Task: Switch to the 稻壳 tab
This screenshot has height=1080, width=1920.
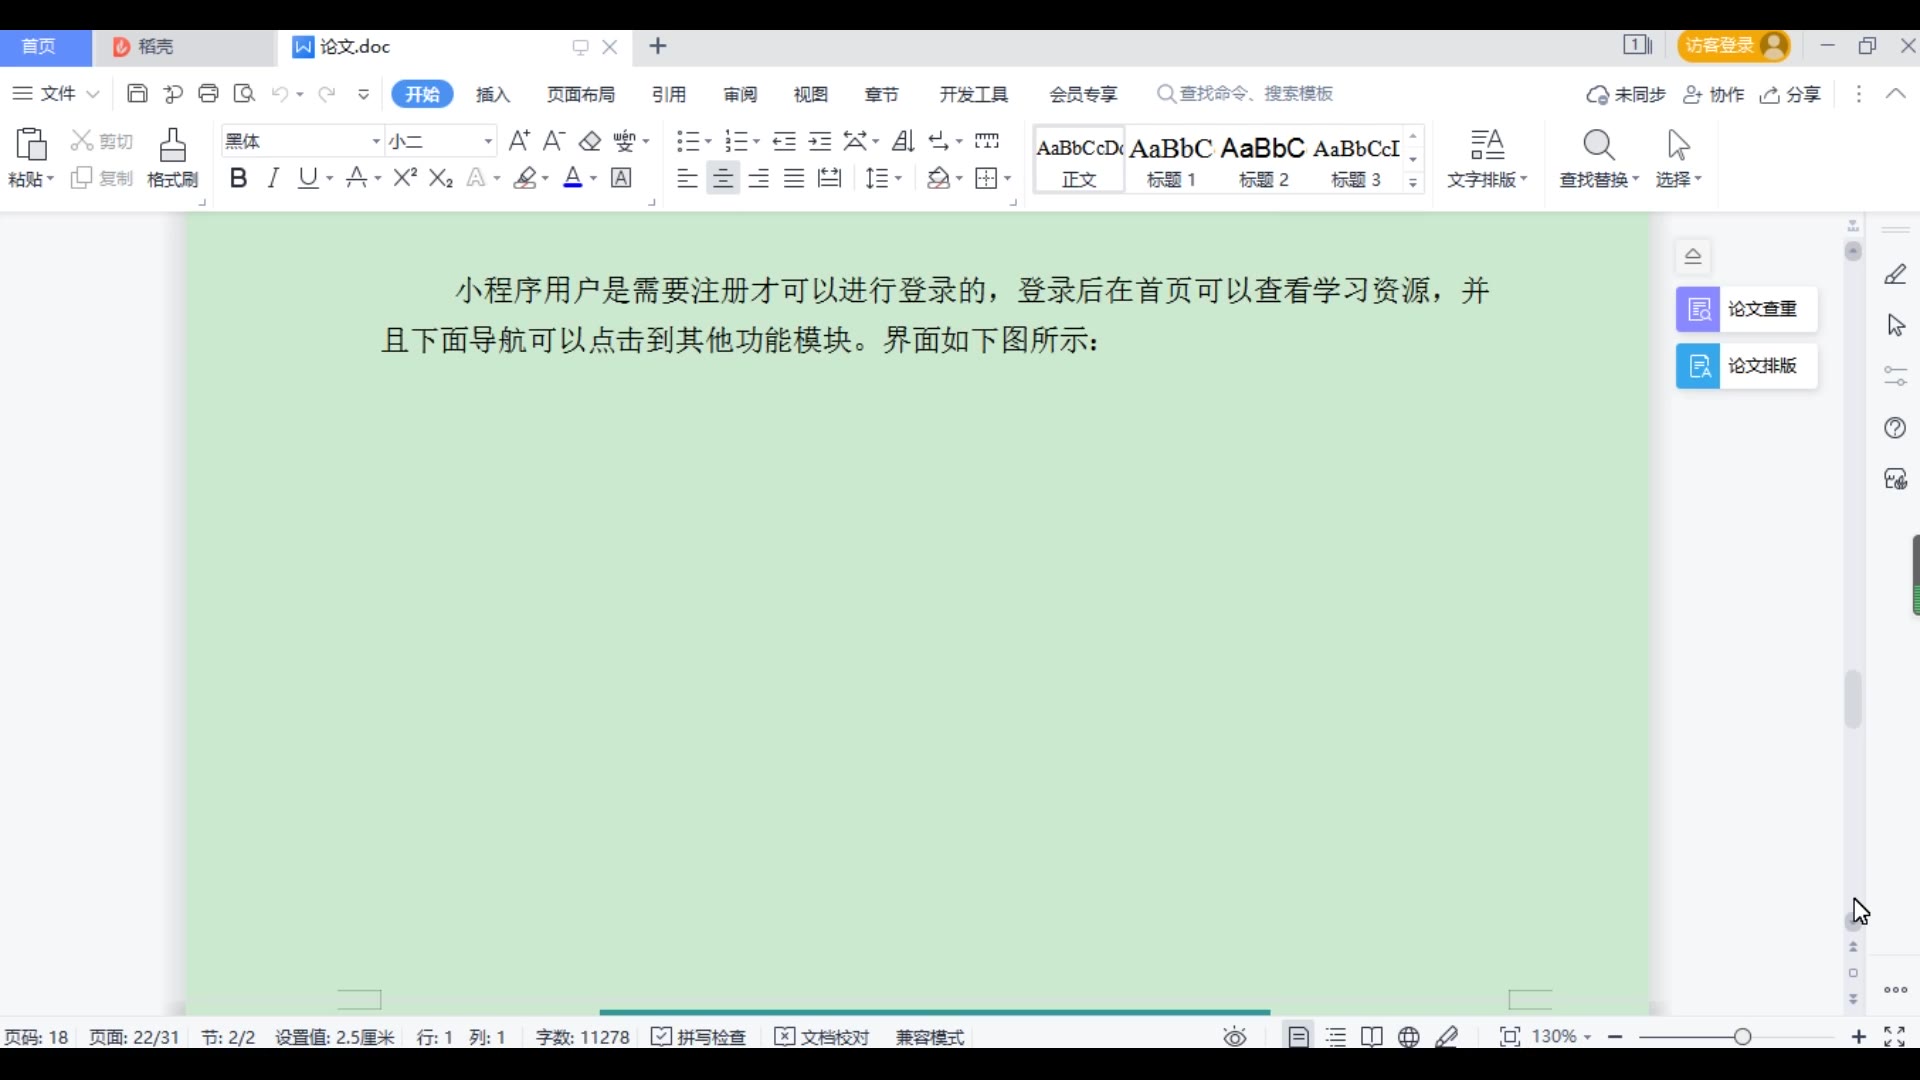Action: 184,47
